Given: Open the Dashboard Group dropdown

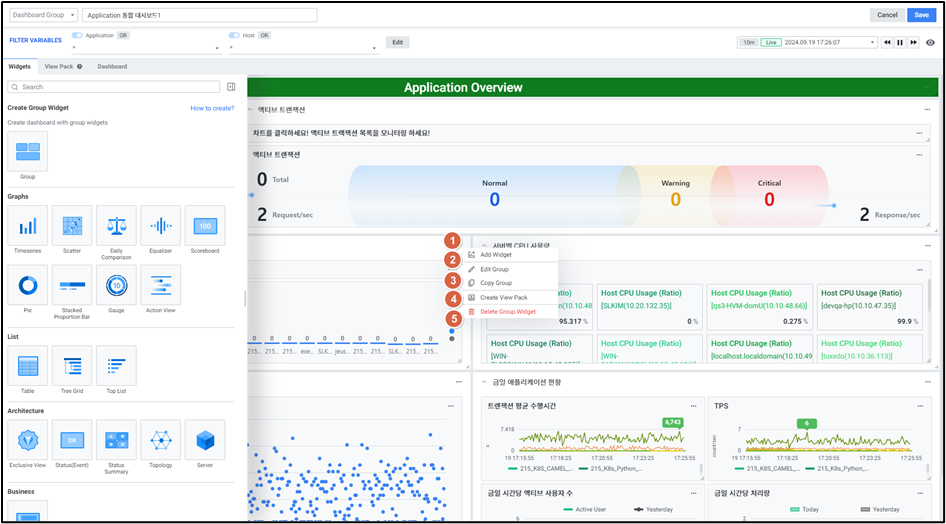Looking at the screenshot, I should [x=42, y=15].
